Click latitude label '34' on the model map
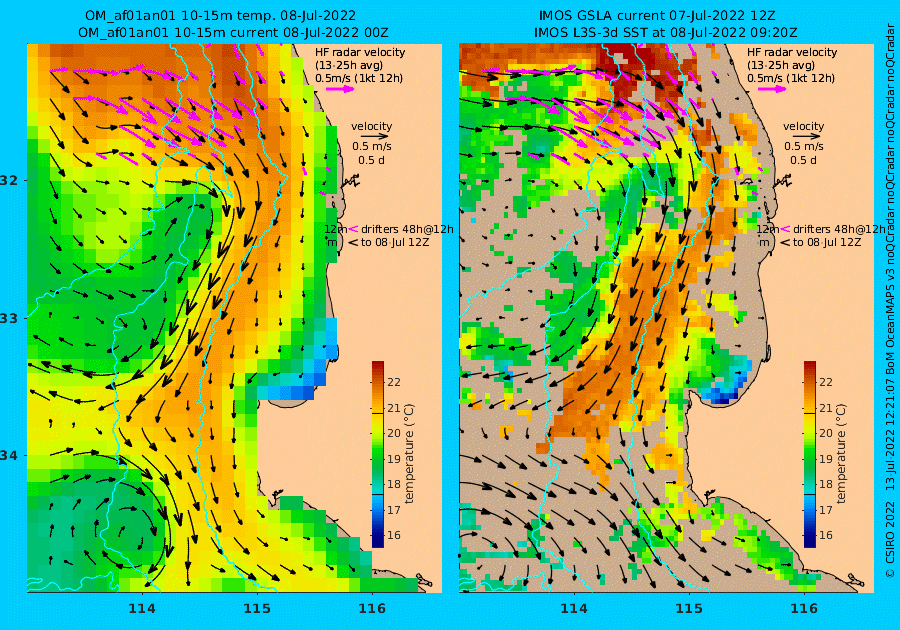 [x=9, y=456]
